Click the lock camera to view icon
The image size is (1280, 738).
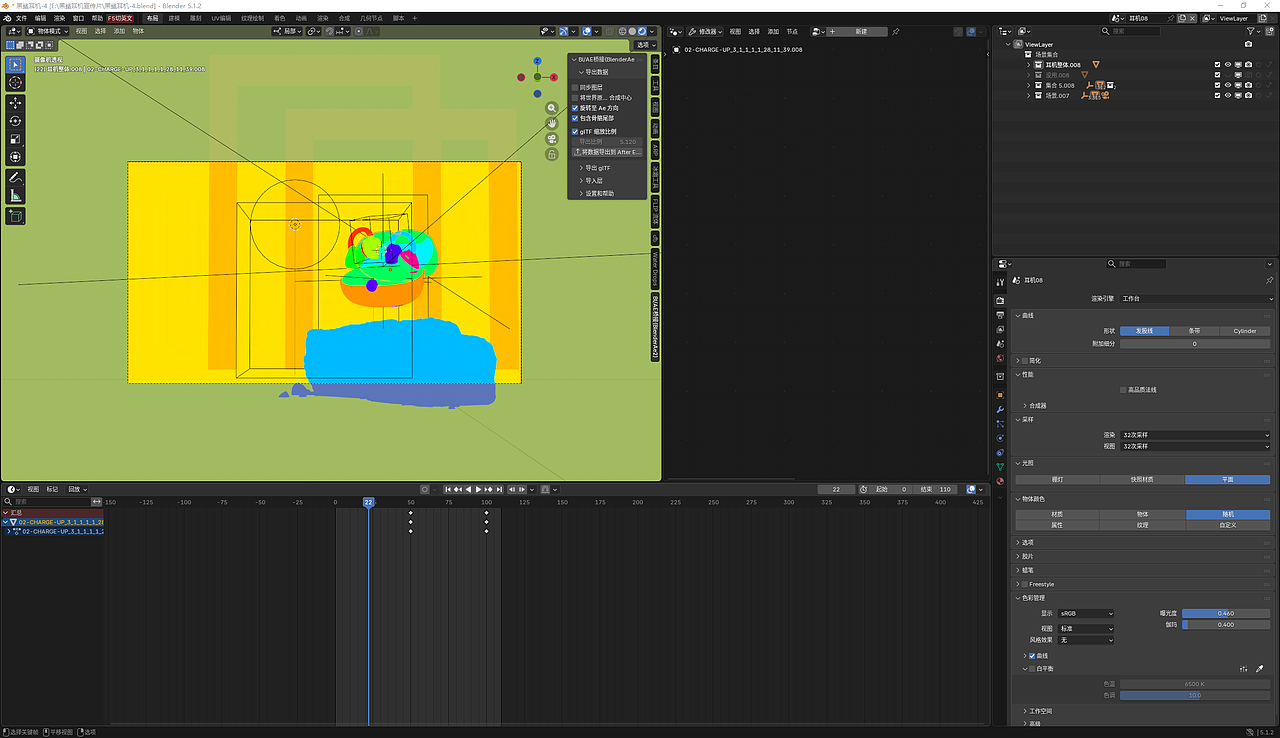(552, 154)
